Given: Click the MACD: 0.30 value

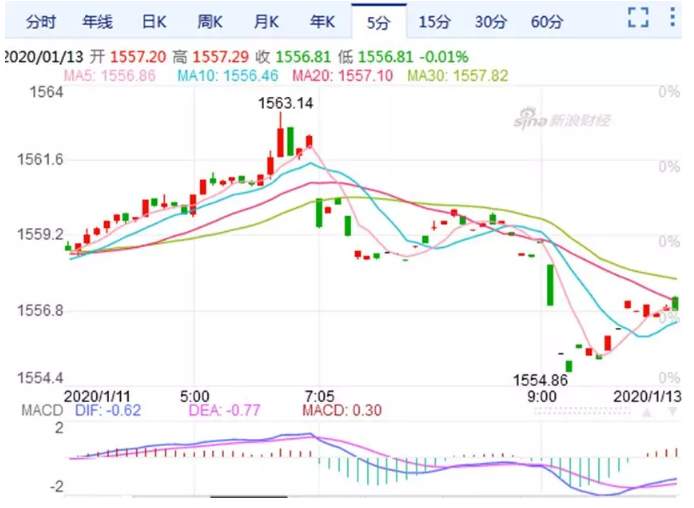Looking at the screenshot, I should coord(342,410).
